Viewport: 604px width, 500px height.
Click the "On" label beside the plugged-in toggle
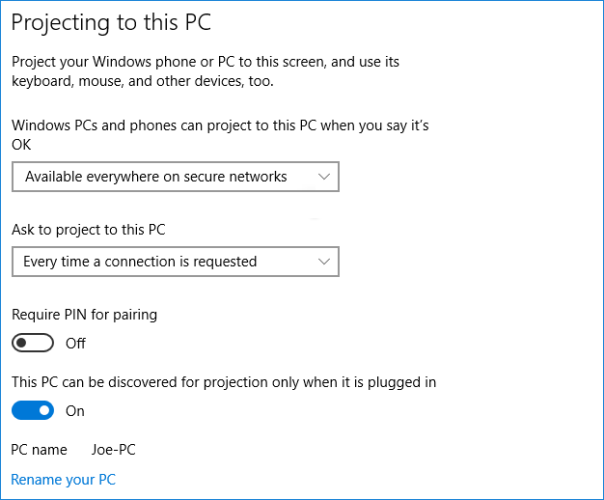pyautogui.click(x=75, y=410)
